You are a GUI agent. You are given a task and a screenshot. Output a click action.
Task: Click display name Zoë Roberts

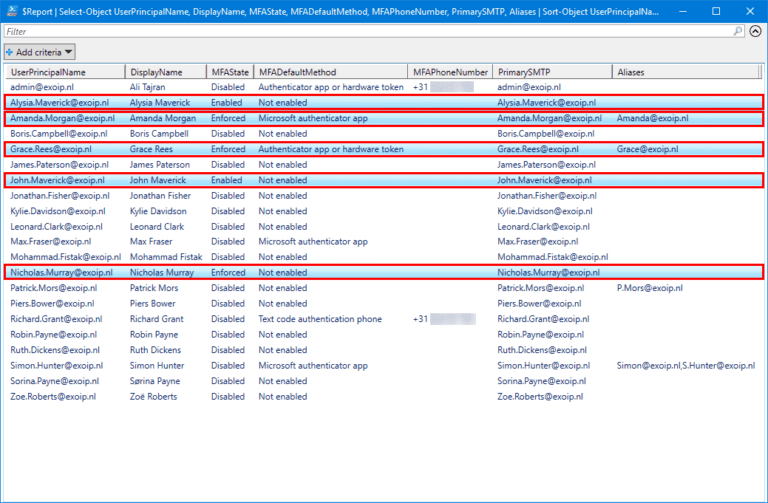click(153, 397)
